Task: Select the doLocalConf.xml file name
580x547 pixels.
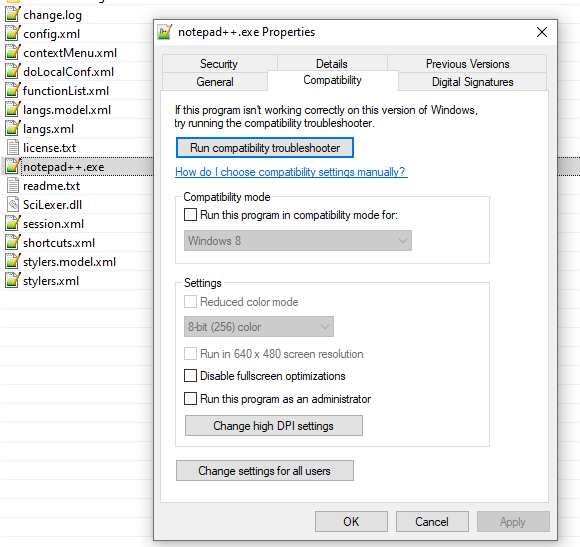Action: point(68,72)
